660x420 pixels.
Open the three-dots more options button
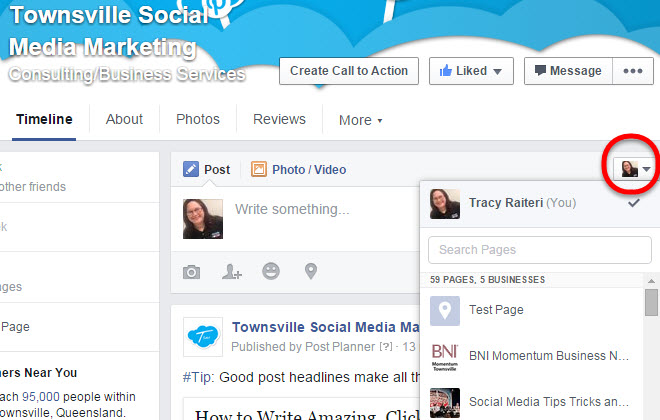(x=633, y=71)
